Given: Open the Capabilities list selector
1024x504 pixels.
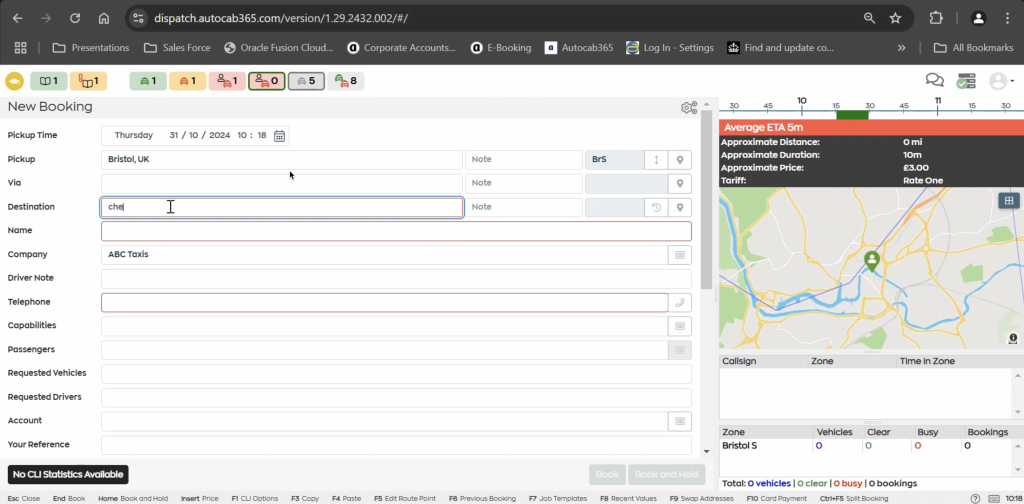Looking at the screenshot, I should point(680,326).
